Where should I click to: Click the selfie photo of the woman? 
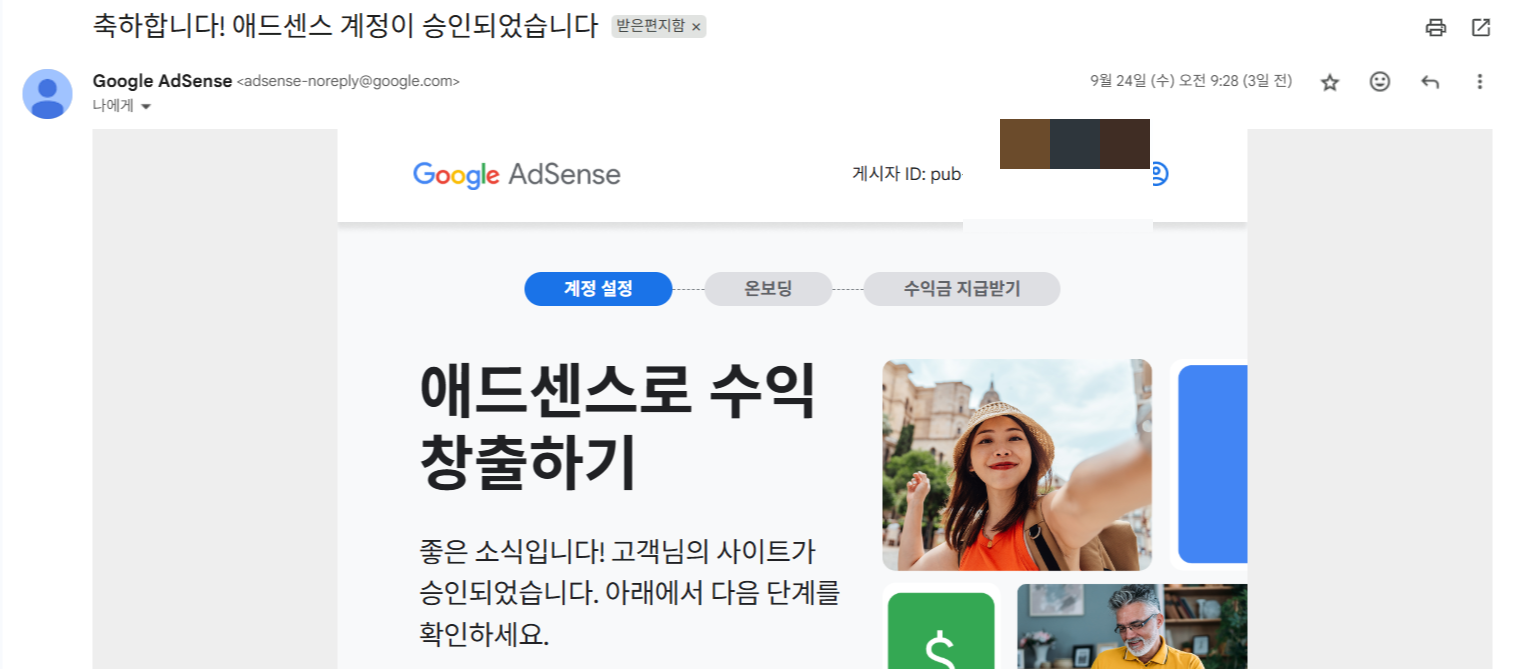pos(1016,465)
